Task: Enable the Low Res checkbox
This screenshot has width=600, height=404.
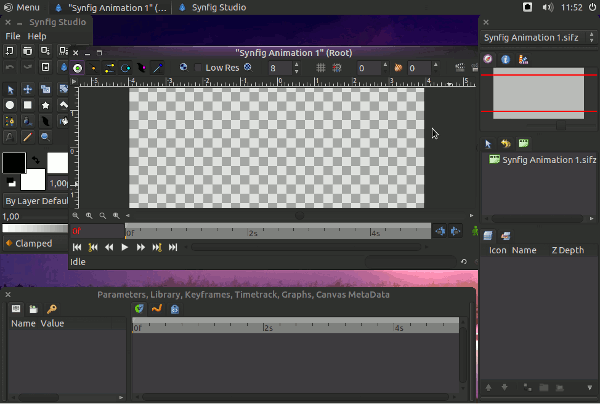Action: pos(197,68)
